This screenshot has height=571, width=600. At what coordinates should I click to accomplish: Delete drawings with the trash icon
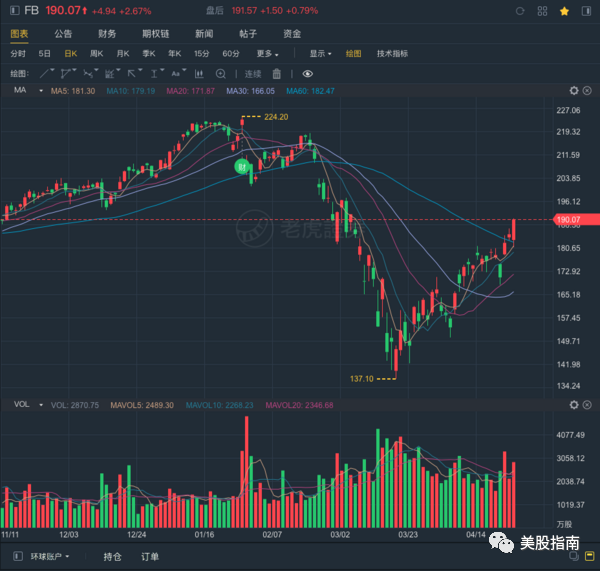coord(277,74)
